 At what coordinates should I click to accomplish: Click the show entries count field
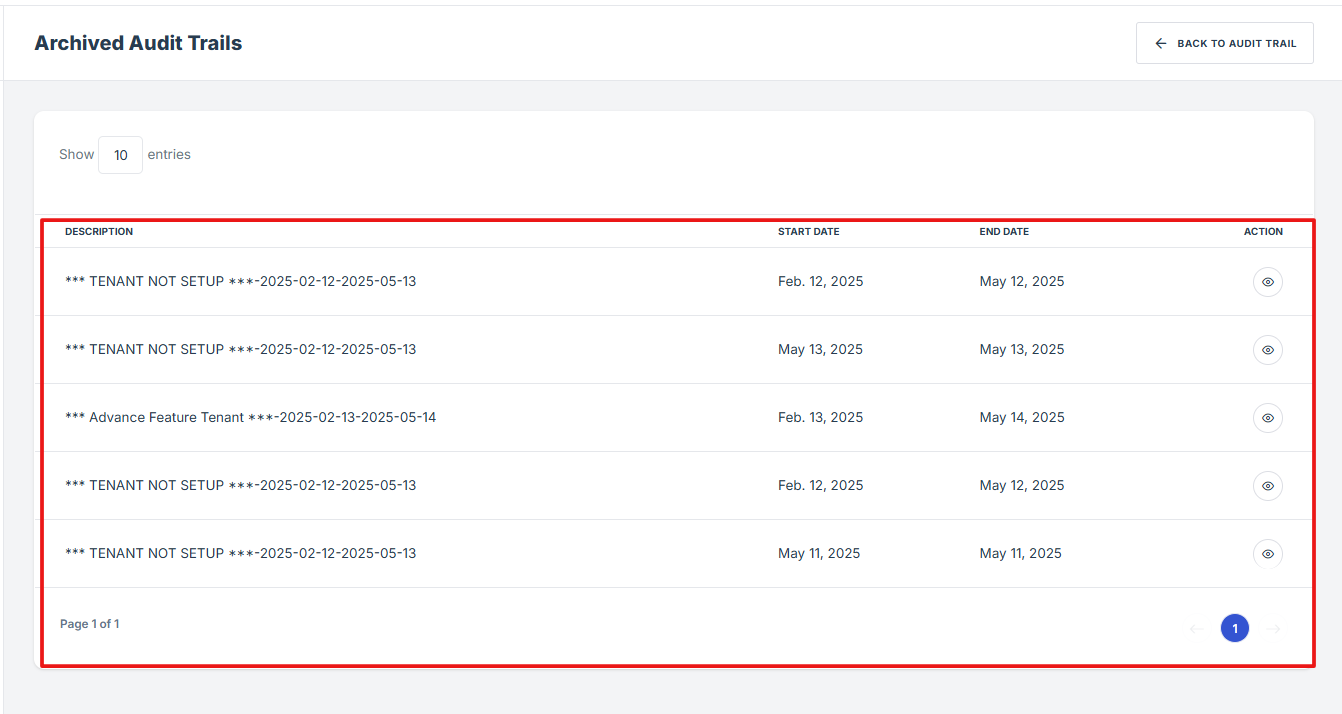(120, 155)
